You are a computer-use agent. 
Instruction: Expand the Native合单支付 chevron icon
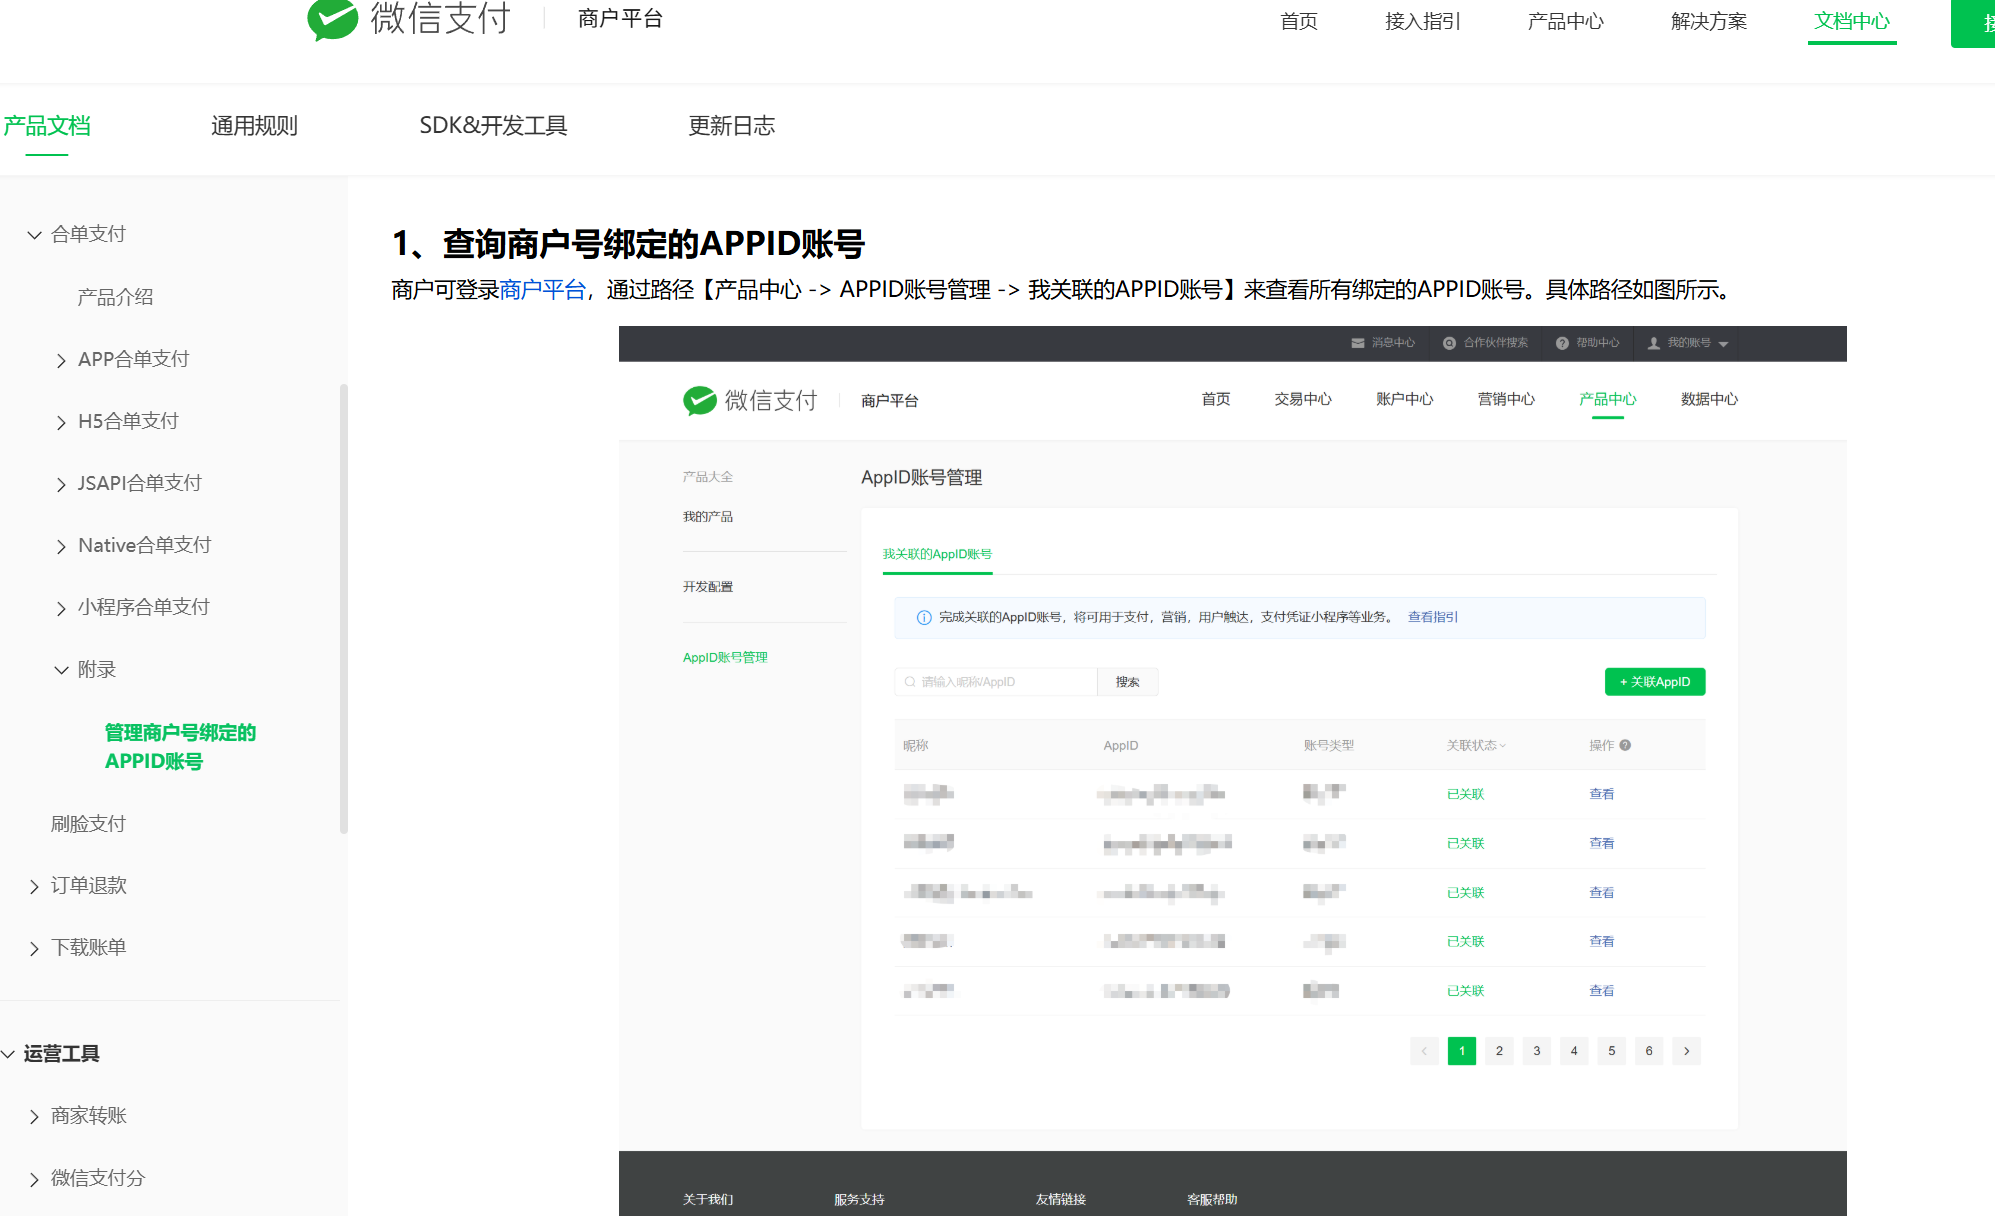(62, 546)
